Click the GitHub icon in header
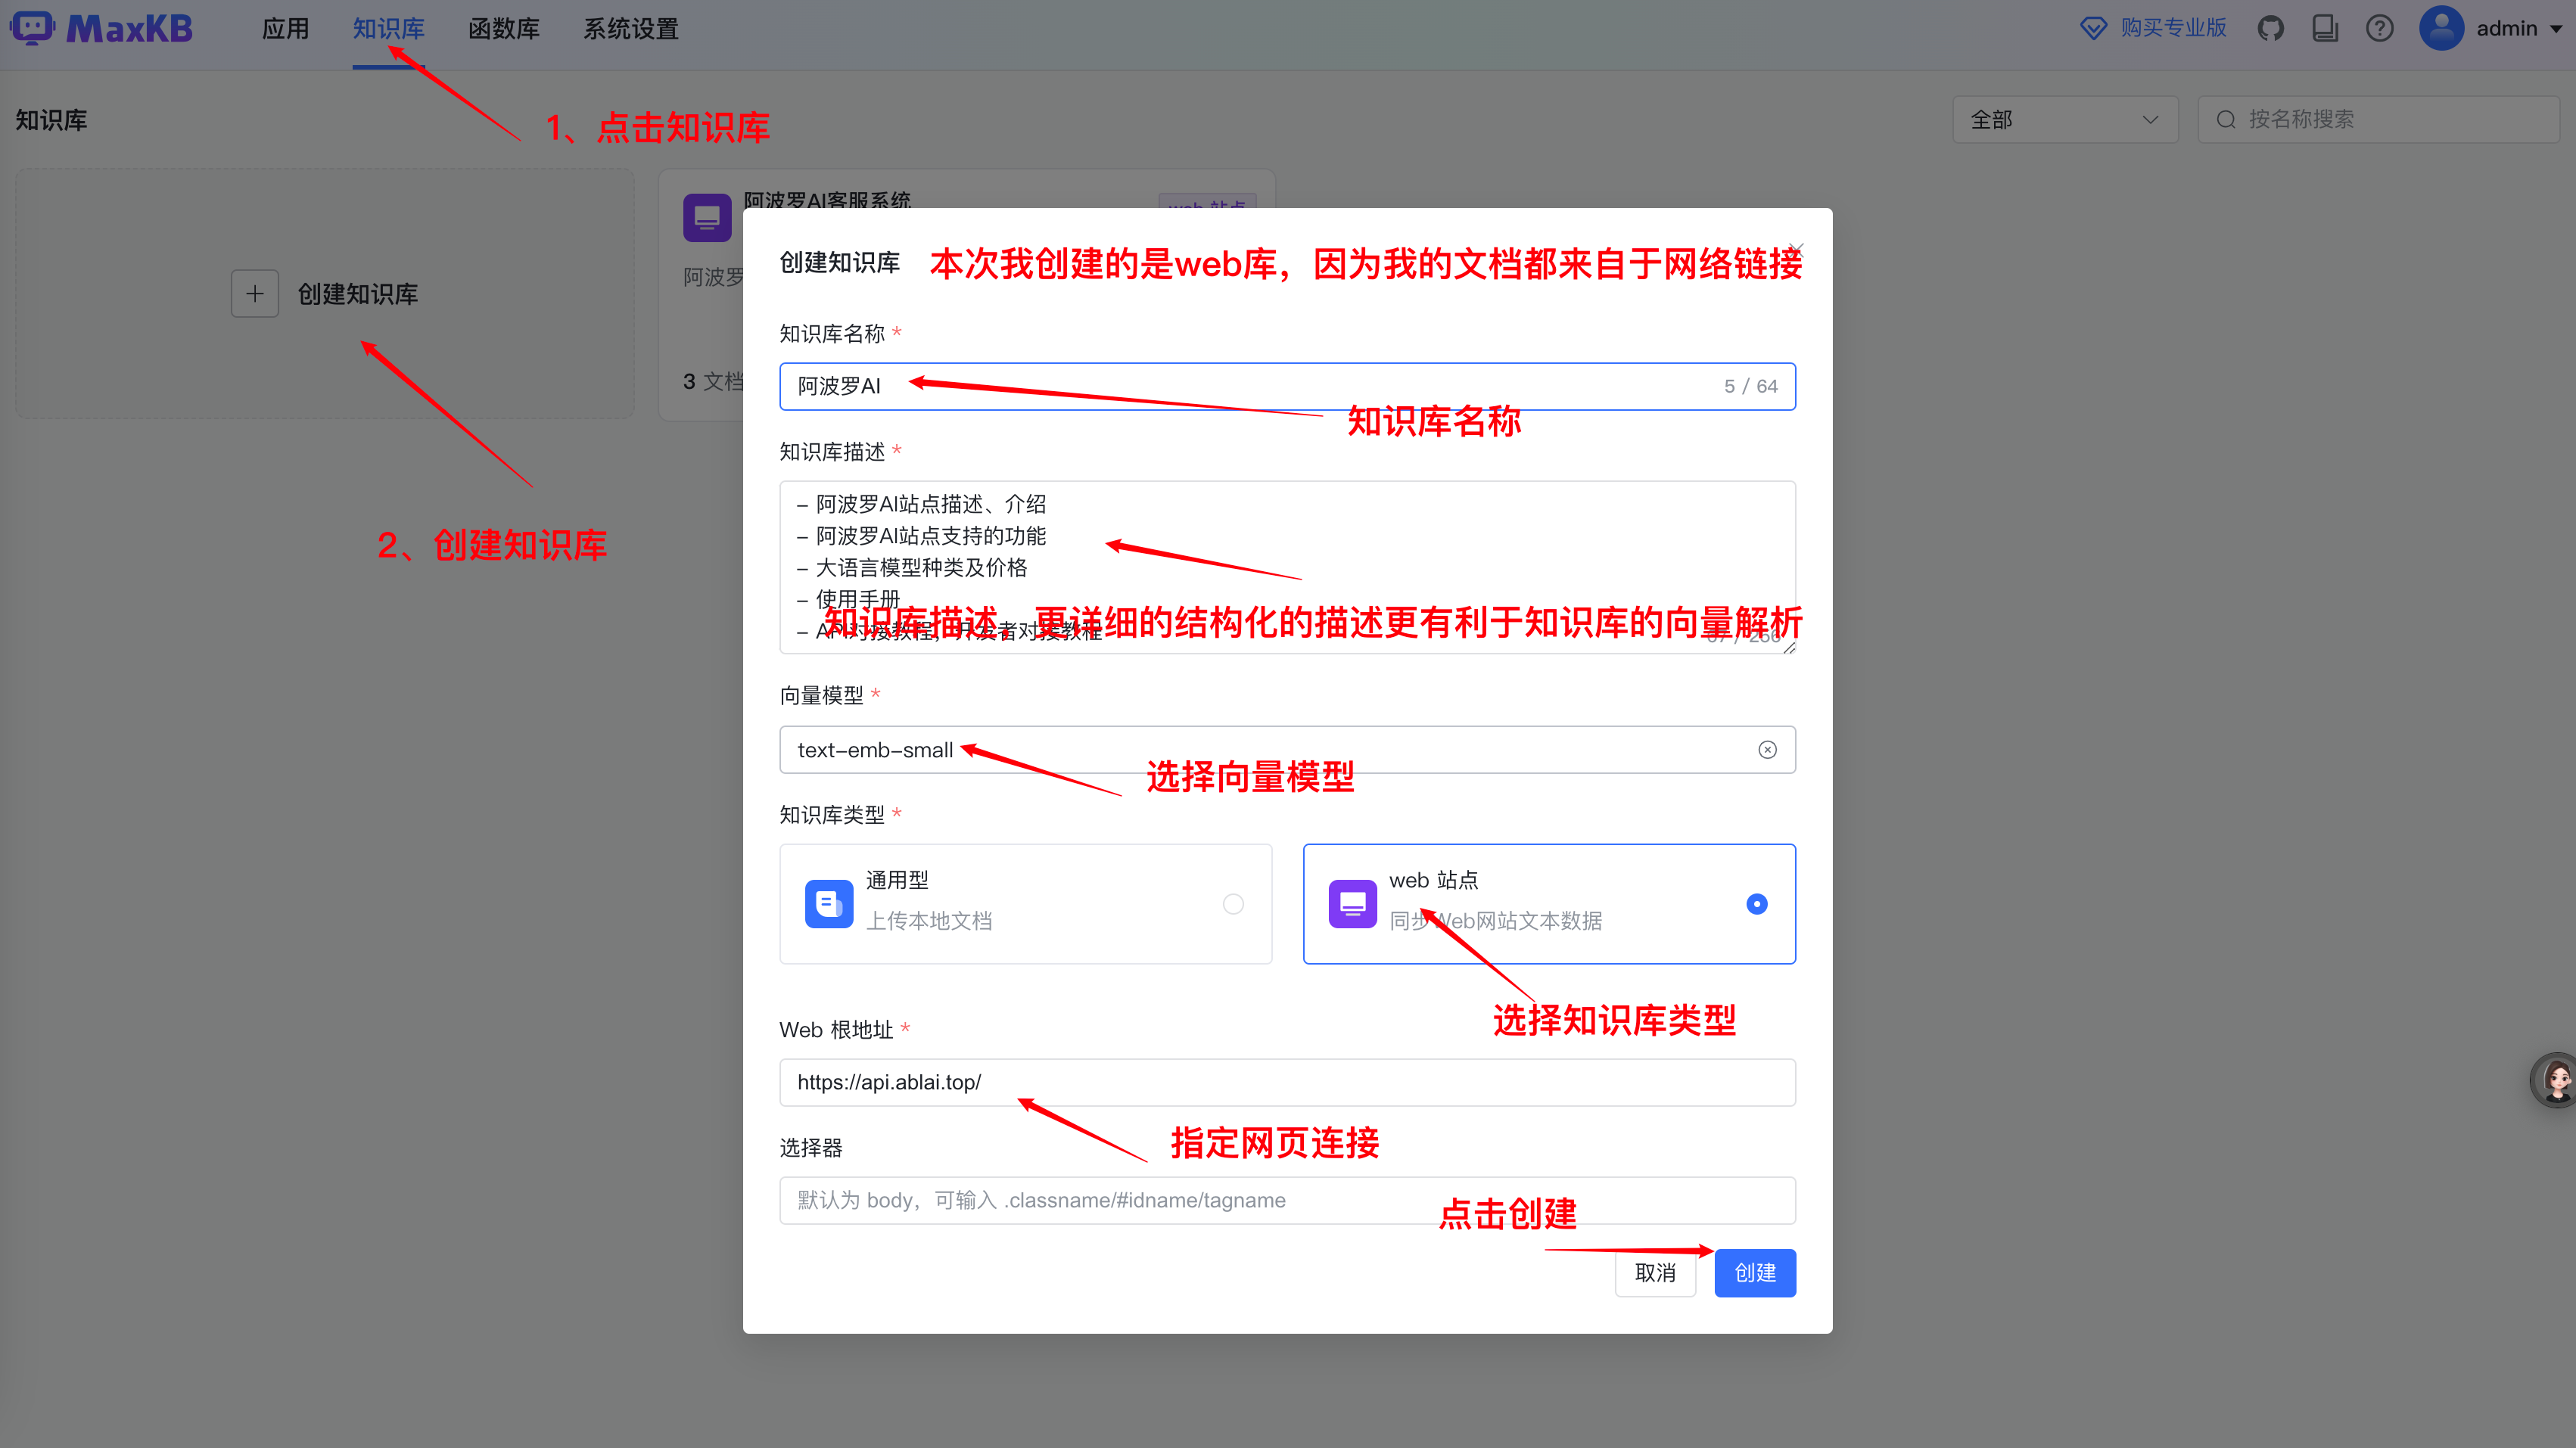 tap(2270, 28)
